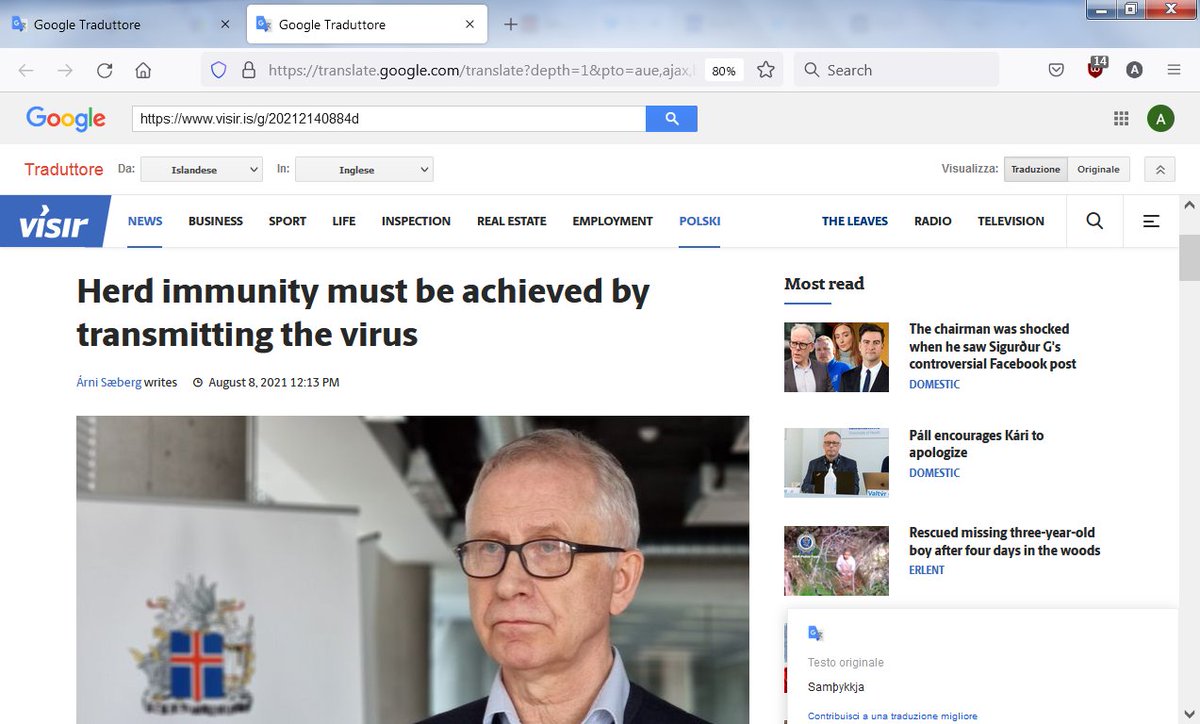This screenshot has width=1200, height=724.
Task: Click the Visir logo
Action: point(55,221)
